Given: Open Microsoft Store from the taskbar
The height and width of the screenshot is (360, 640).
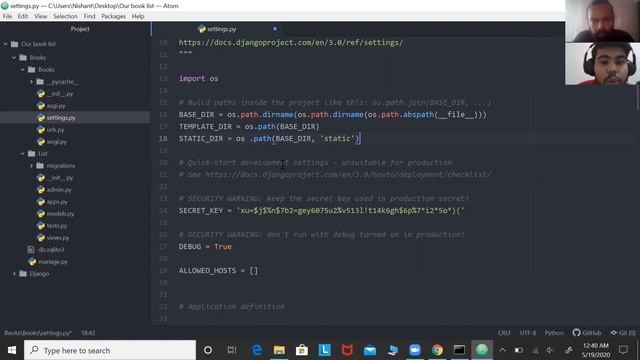Looking at the screenshot, I should [x=302, y=350].
